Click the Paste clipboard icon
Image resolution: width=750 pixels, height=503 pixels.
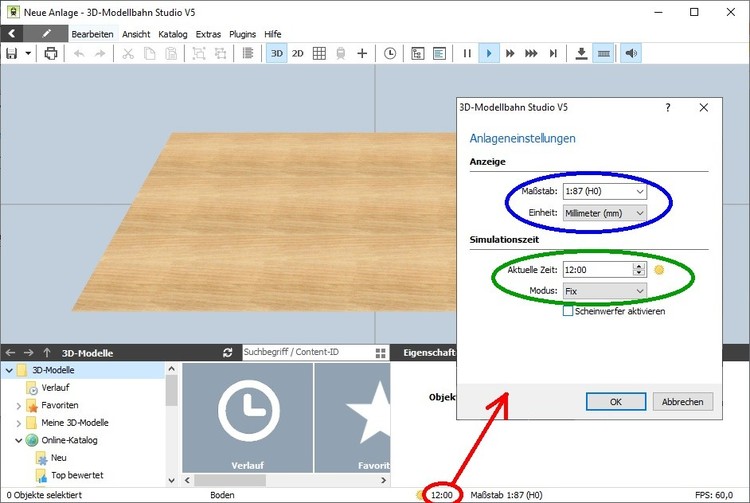171,54
